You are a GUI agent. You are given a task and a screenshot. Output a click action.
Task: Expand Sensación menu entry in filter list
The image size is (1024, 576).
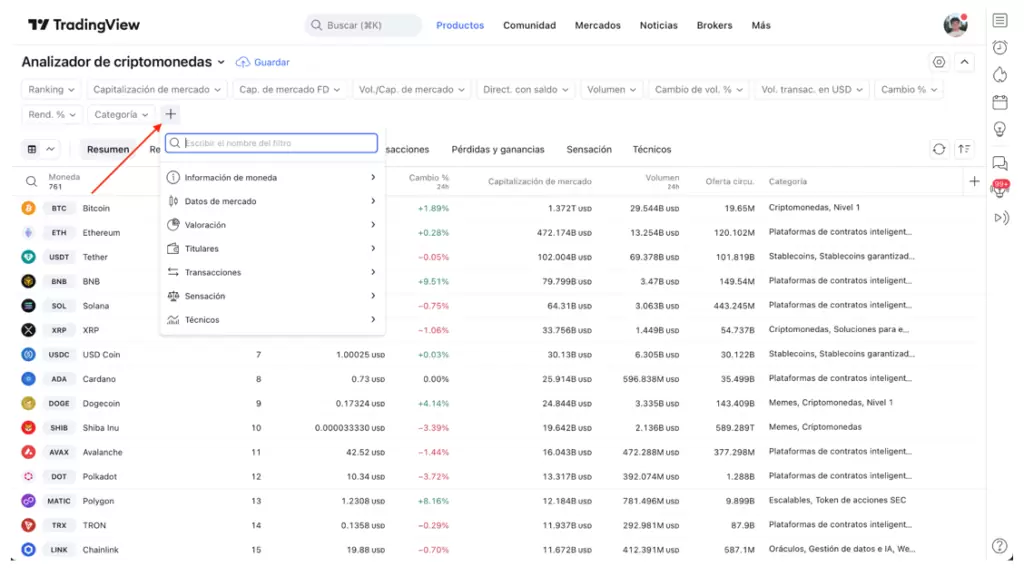pyautogui.click(x=272, y=296)
